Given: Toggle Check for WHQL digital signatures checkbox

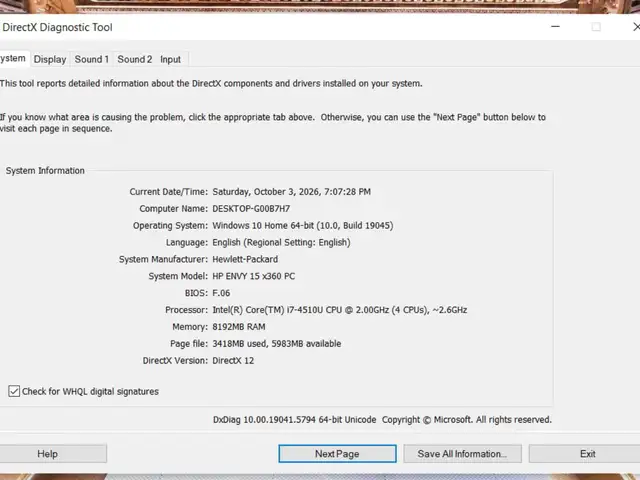Looking at the screenshot, I should click(14, 391).
